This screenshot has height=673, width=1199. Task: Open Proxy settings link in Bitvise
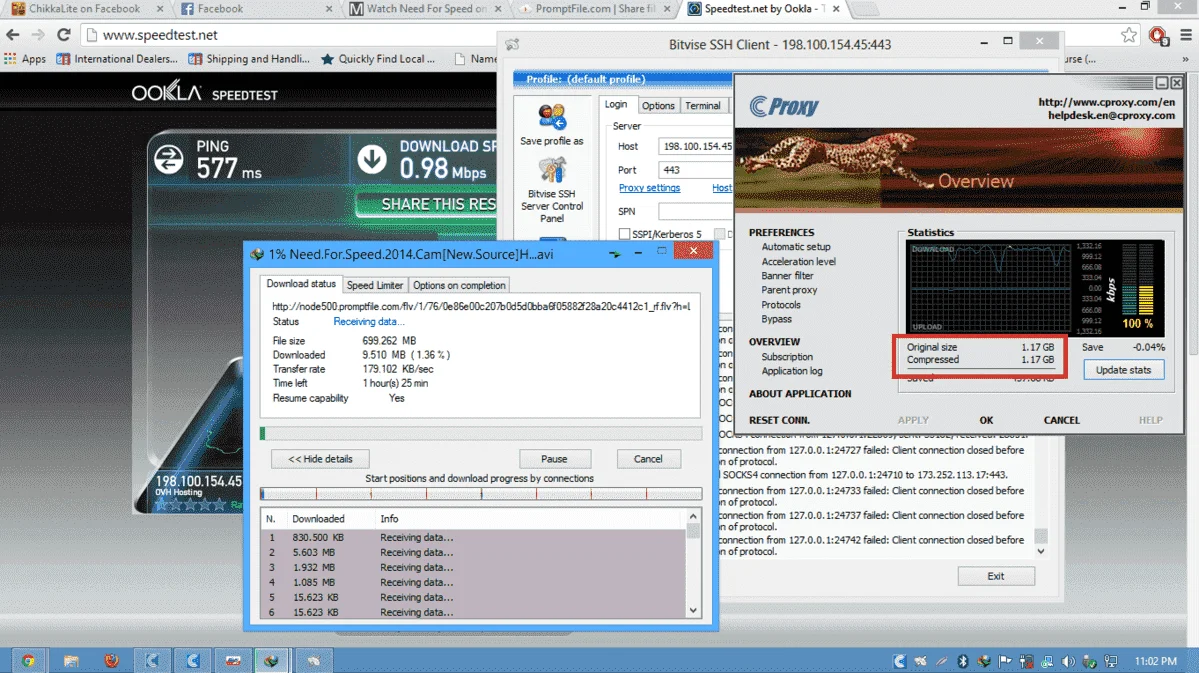click(649, 188)
